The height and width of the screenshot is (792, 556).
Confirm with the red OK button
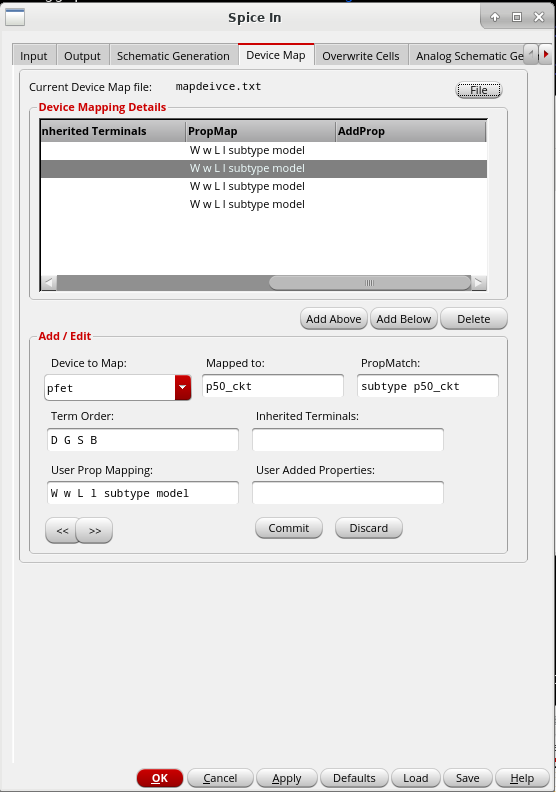click(x=160, y=778)
